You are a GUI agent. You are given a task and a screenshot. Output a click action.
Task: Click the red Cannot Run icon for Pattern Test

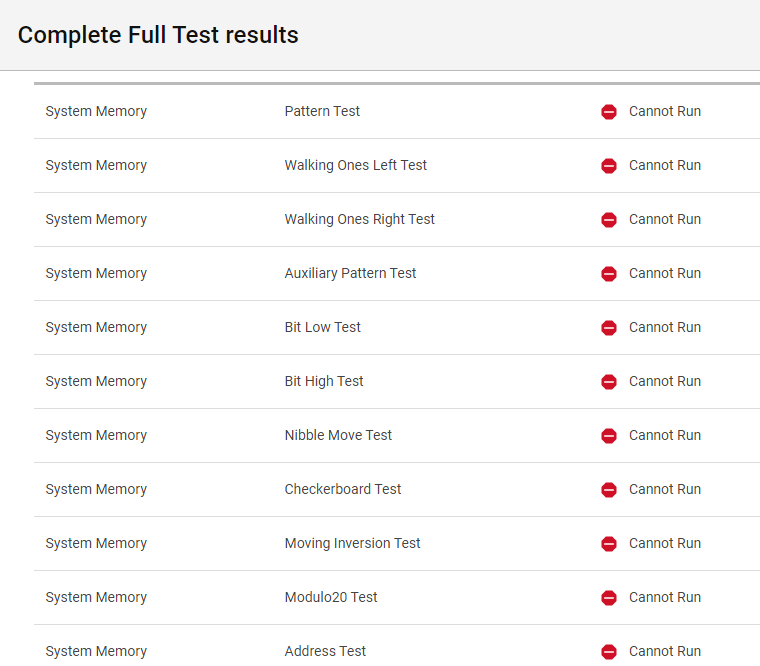coord(609,112)
